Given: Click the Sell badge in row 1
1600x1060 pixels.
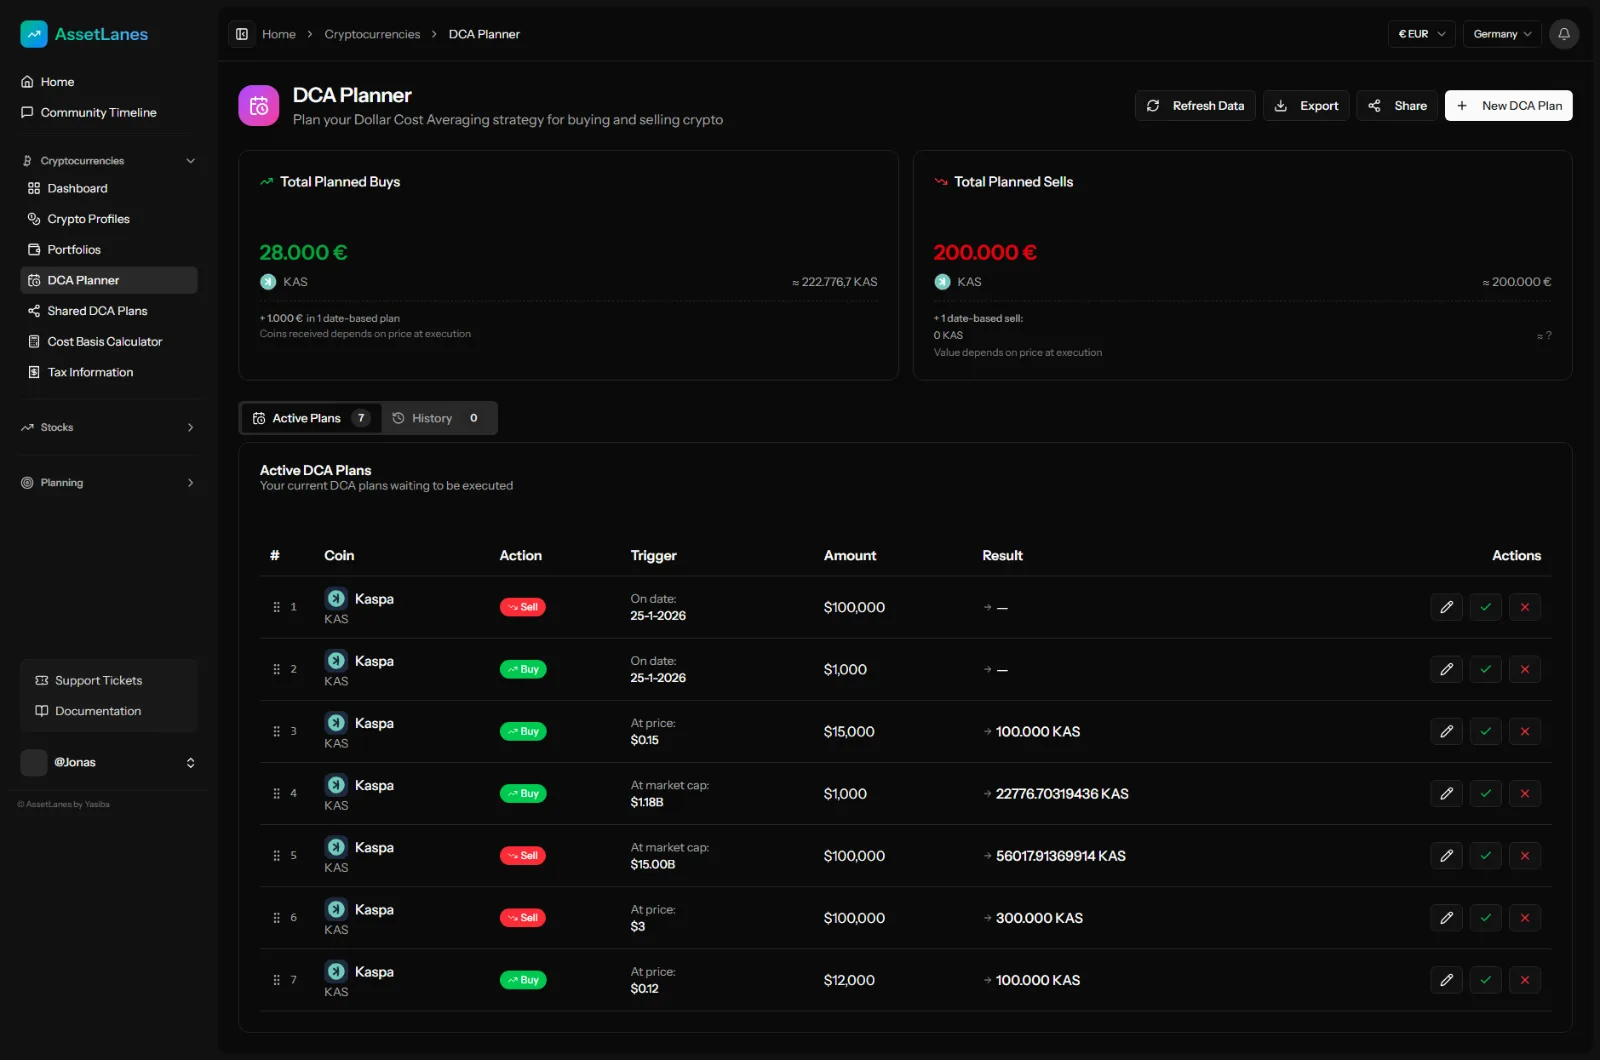Looking at the screenshot, I should (x=523, y=607).
